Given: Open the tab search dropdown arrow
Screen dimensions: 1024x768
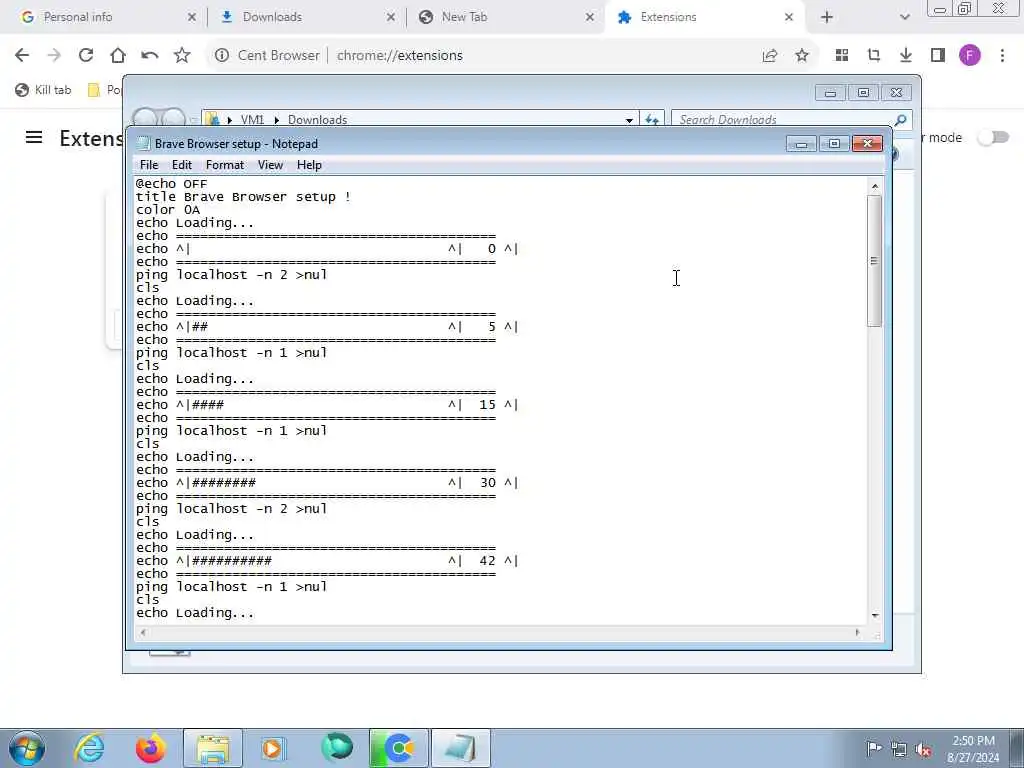Looking at the screenshot, I should [x=904, y=17].
